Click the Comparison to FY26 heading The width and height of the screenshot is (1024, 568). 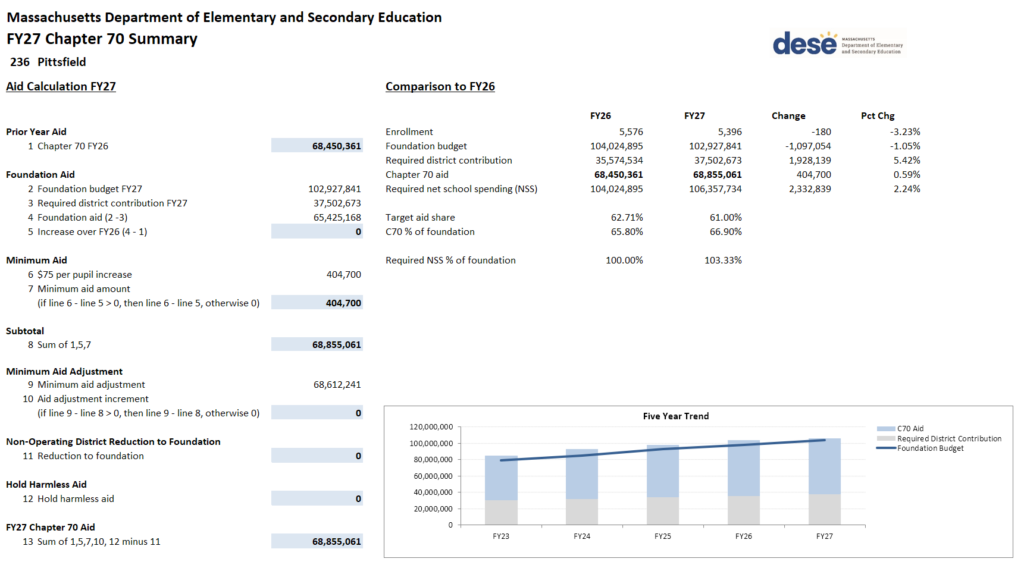[x=440, y=87]
